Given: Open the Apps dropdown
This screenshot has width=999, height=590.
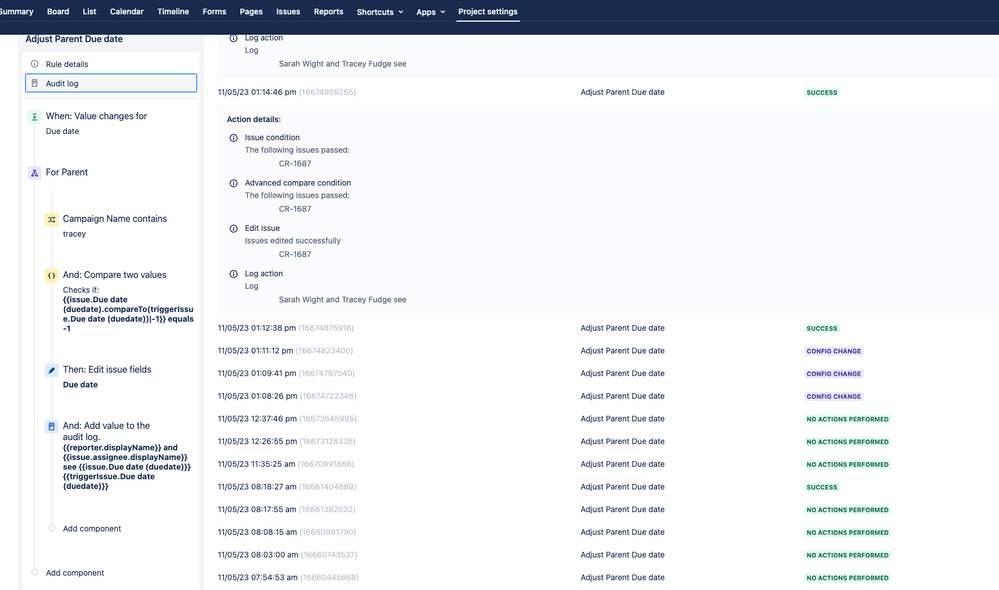Looking at the screenshot, I should (x=428, y=13).
